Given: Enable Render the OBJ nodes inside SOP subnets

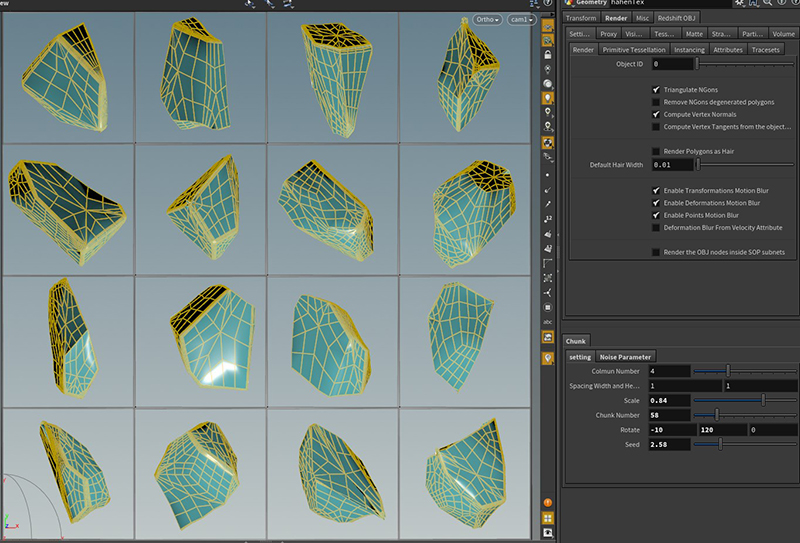Looking at the screenshot, I should tap(656, 252).
